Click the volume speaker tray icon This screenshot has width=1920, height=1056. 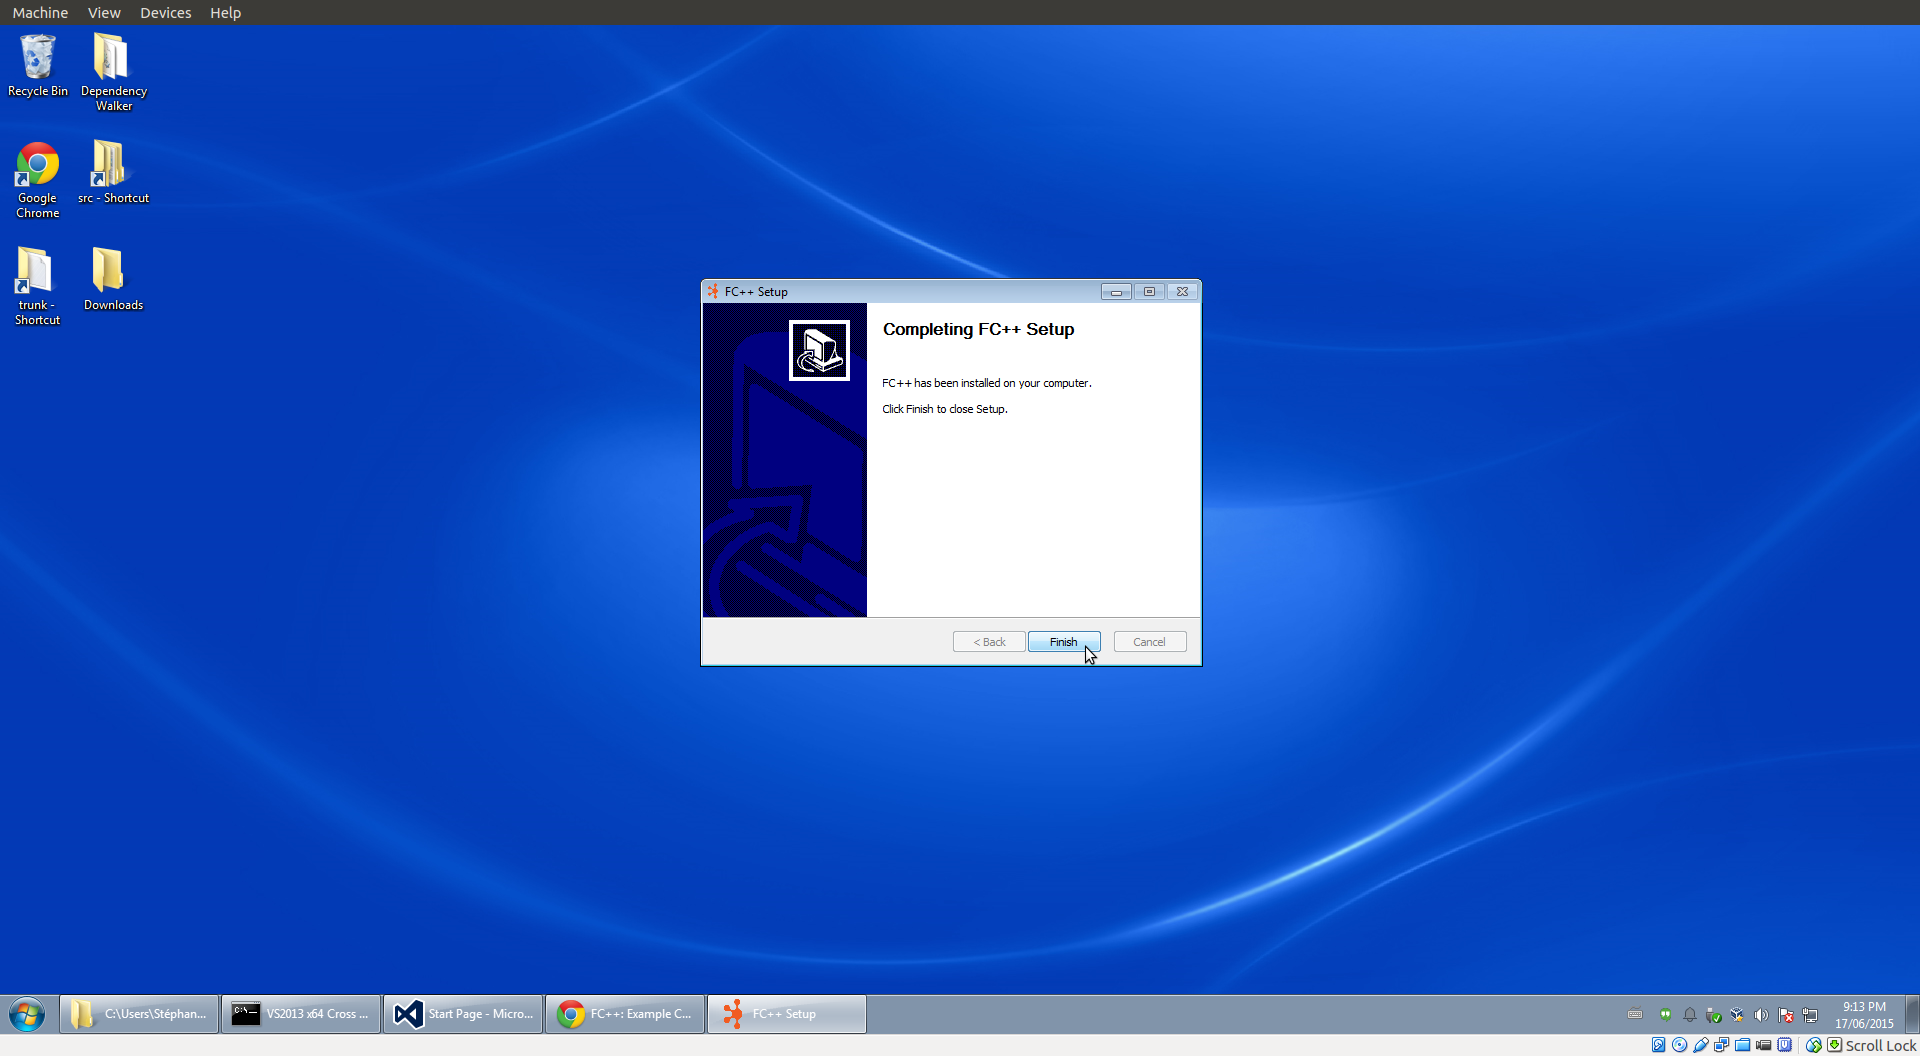pos(1761,1015)
